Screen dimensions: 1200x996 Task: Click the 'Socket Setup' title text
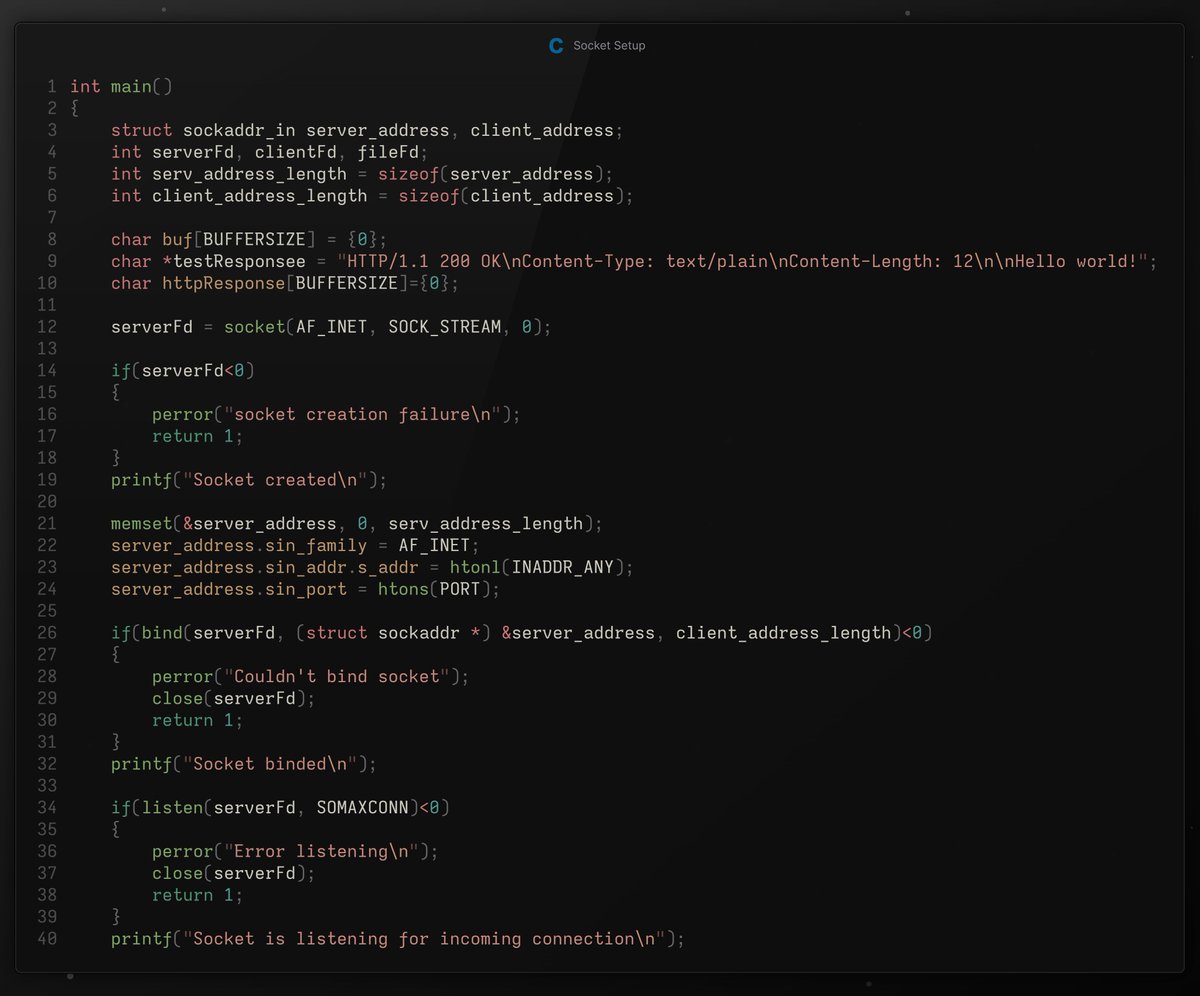tap(609, 45)
